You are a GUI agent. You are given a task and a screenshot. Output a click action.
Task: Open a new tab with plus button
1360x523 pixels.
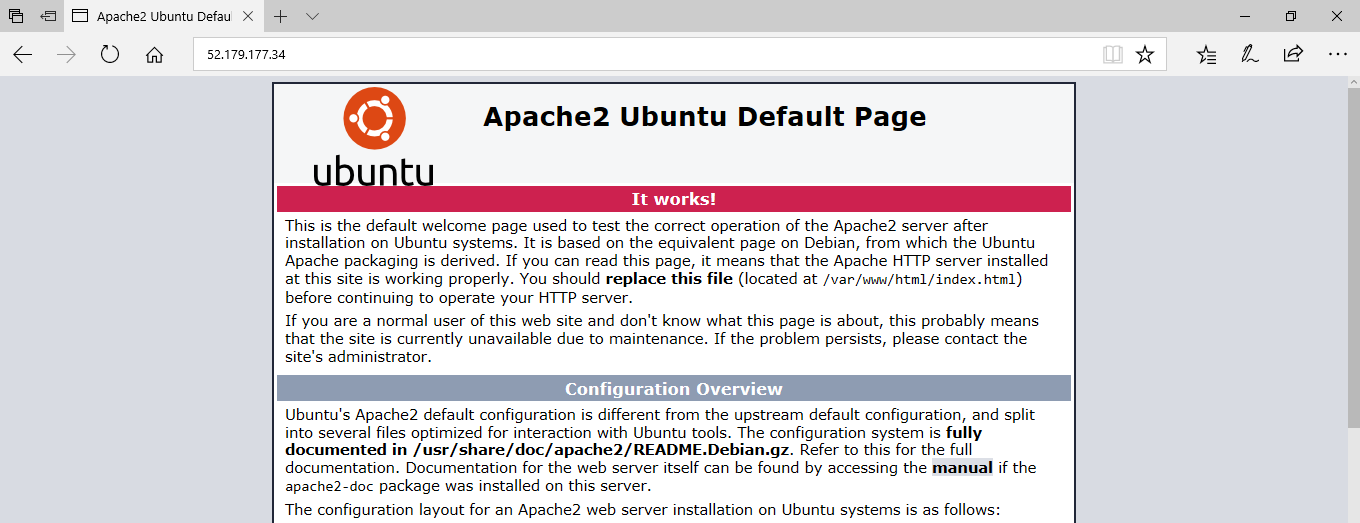(x=281, y=16)
